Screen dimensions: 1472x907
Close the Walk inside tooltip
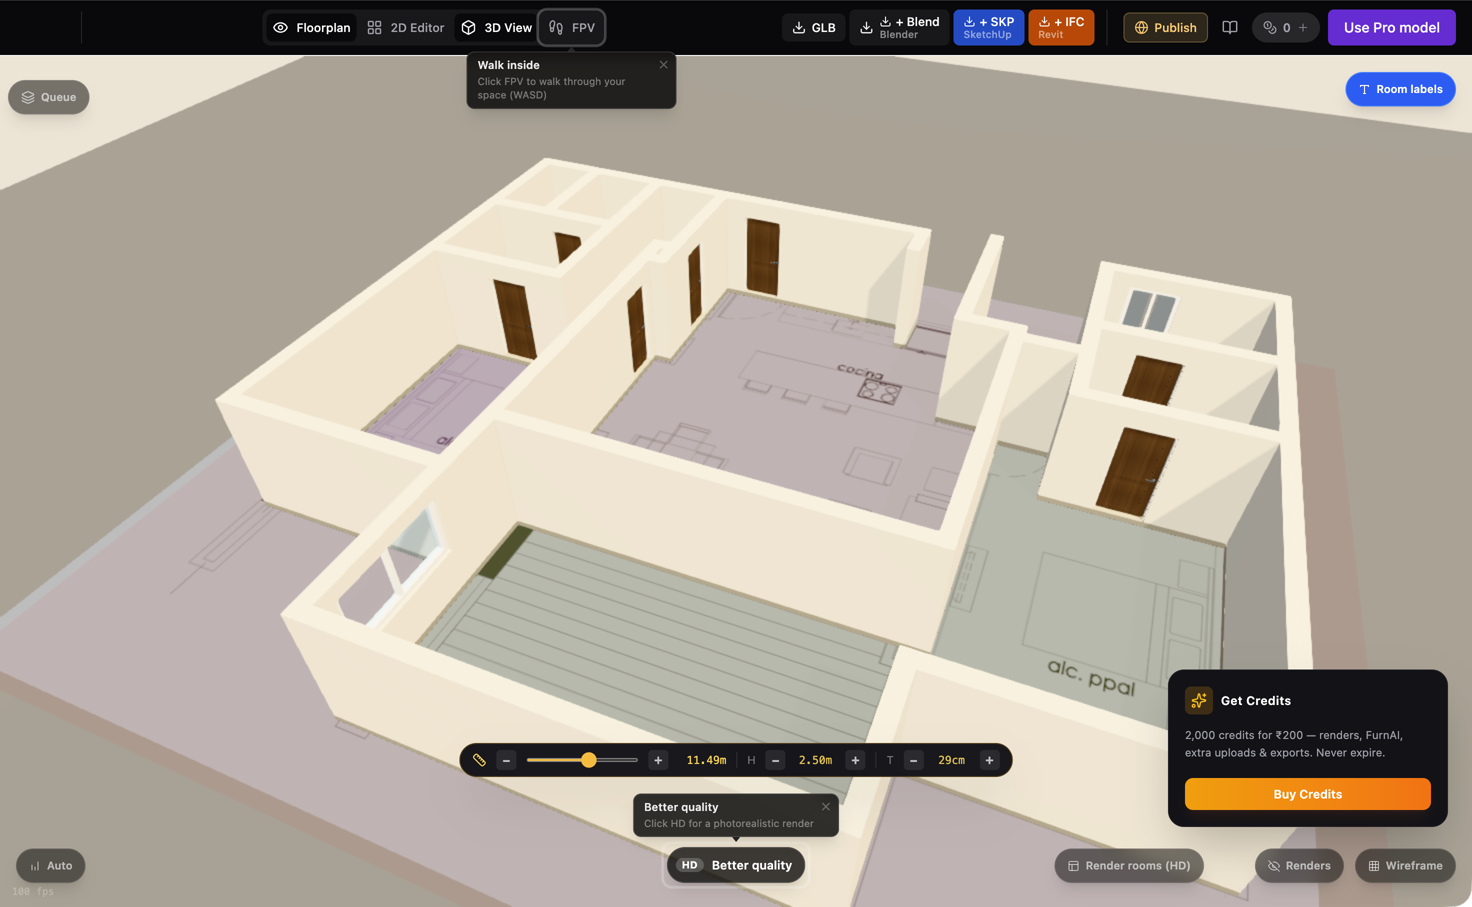pos(663,65)
